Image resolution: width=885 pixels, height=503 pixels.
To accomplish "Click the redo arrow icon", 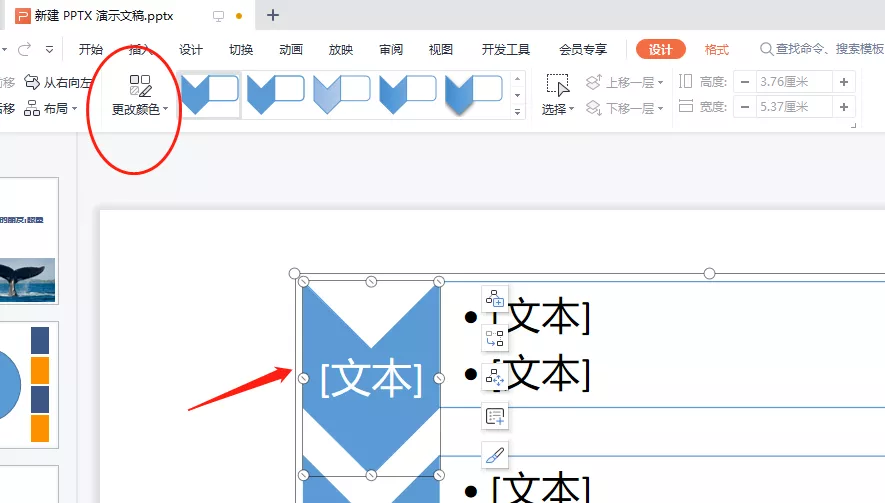I will (24, 50).
